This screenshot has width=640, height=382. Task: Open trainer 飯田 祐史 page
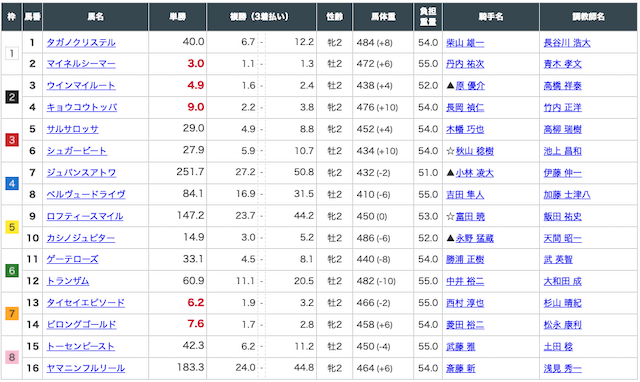point(562,216)
